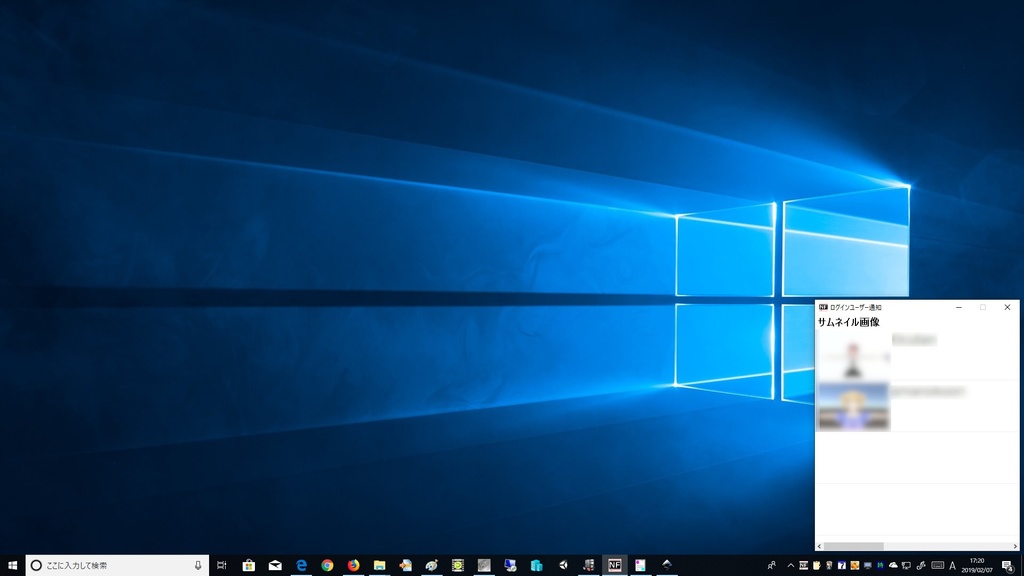Launch Microsoft Edge from taskbar
1024x576 pixels.
(x=301, y=565)
